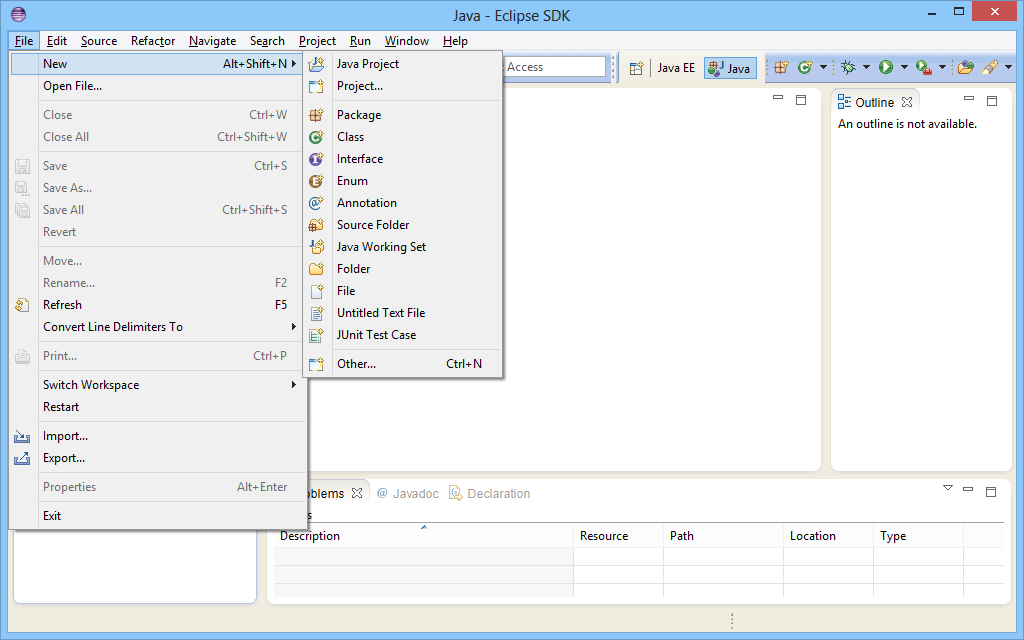The width and height of the screenshot is (1024, 640).
Task: Switch to the Java perspective
Action: (730, 68)
